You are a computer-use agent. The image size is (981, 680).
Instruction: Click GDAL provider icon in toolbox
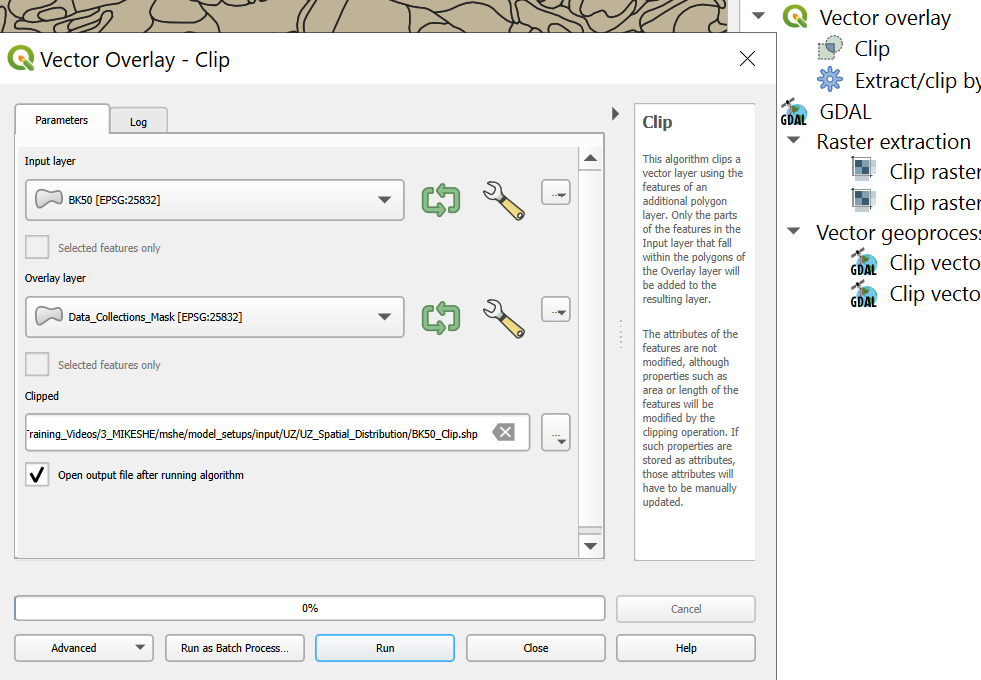(794, 111)
